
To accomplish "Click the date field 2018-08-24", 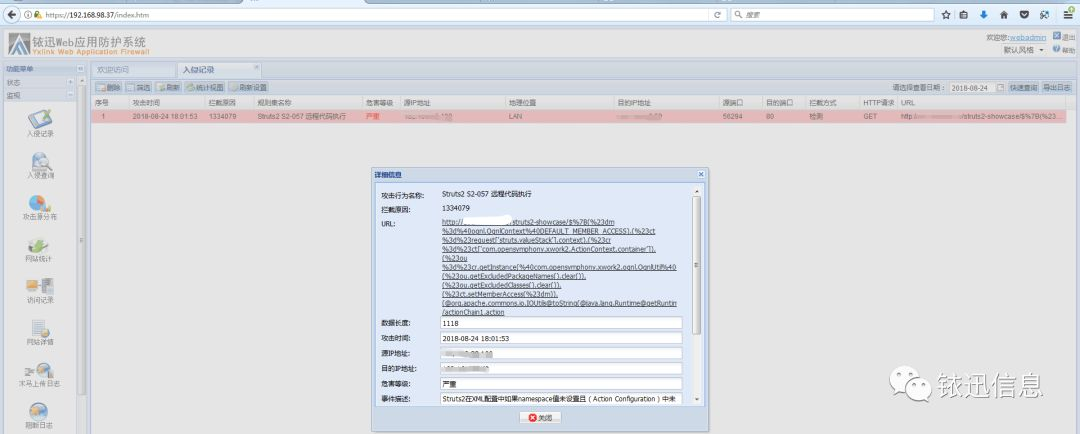I will (973, 87).
